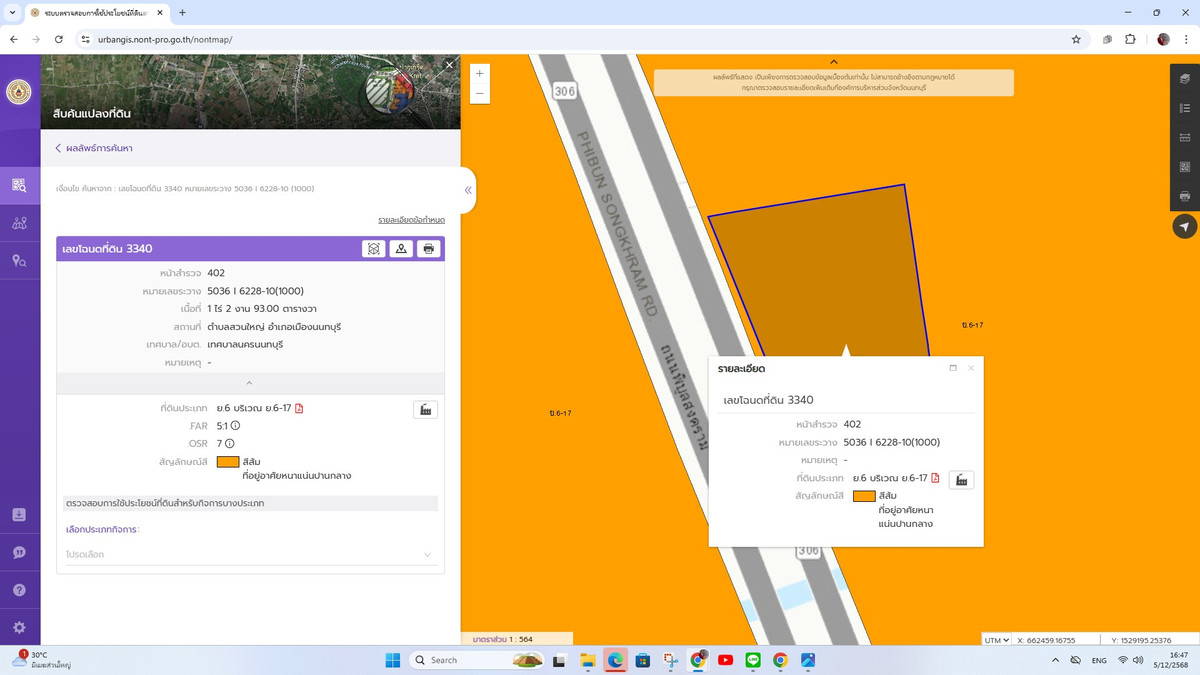Select the location marker icon on parcel 3340 header
This screenshot has height=675, width=1200.
coord(401,248)
